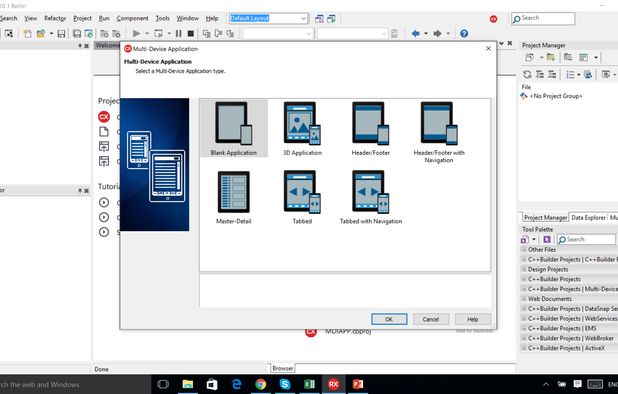Viewport: 618px width, 394px height.
Task: Click the RAD Studio RX taskbar icon
Action: pyautogui.click(x=333, y=384)
